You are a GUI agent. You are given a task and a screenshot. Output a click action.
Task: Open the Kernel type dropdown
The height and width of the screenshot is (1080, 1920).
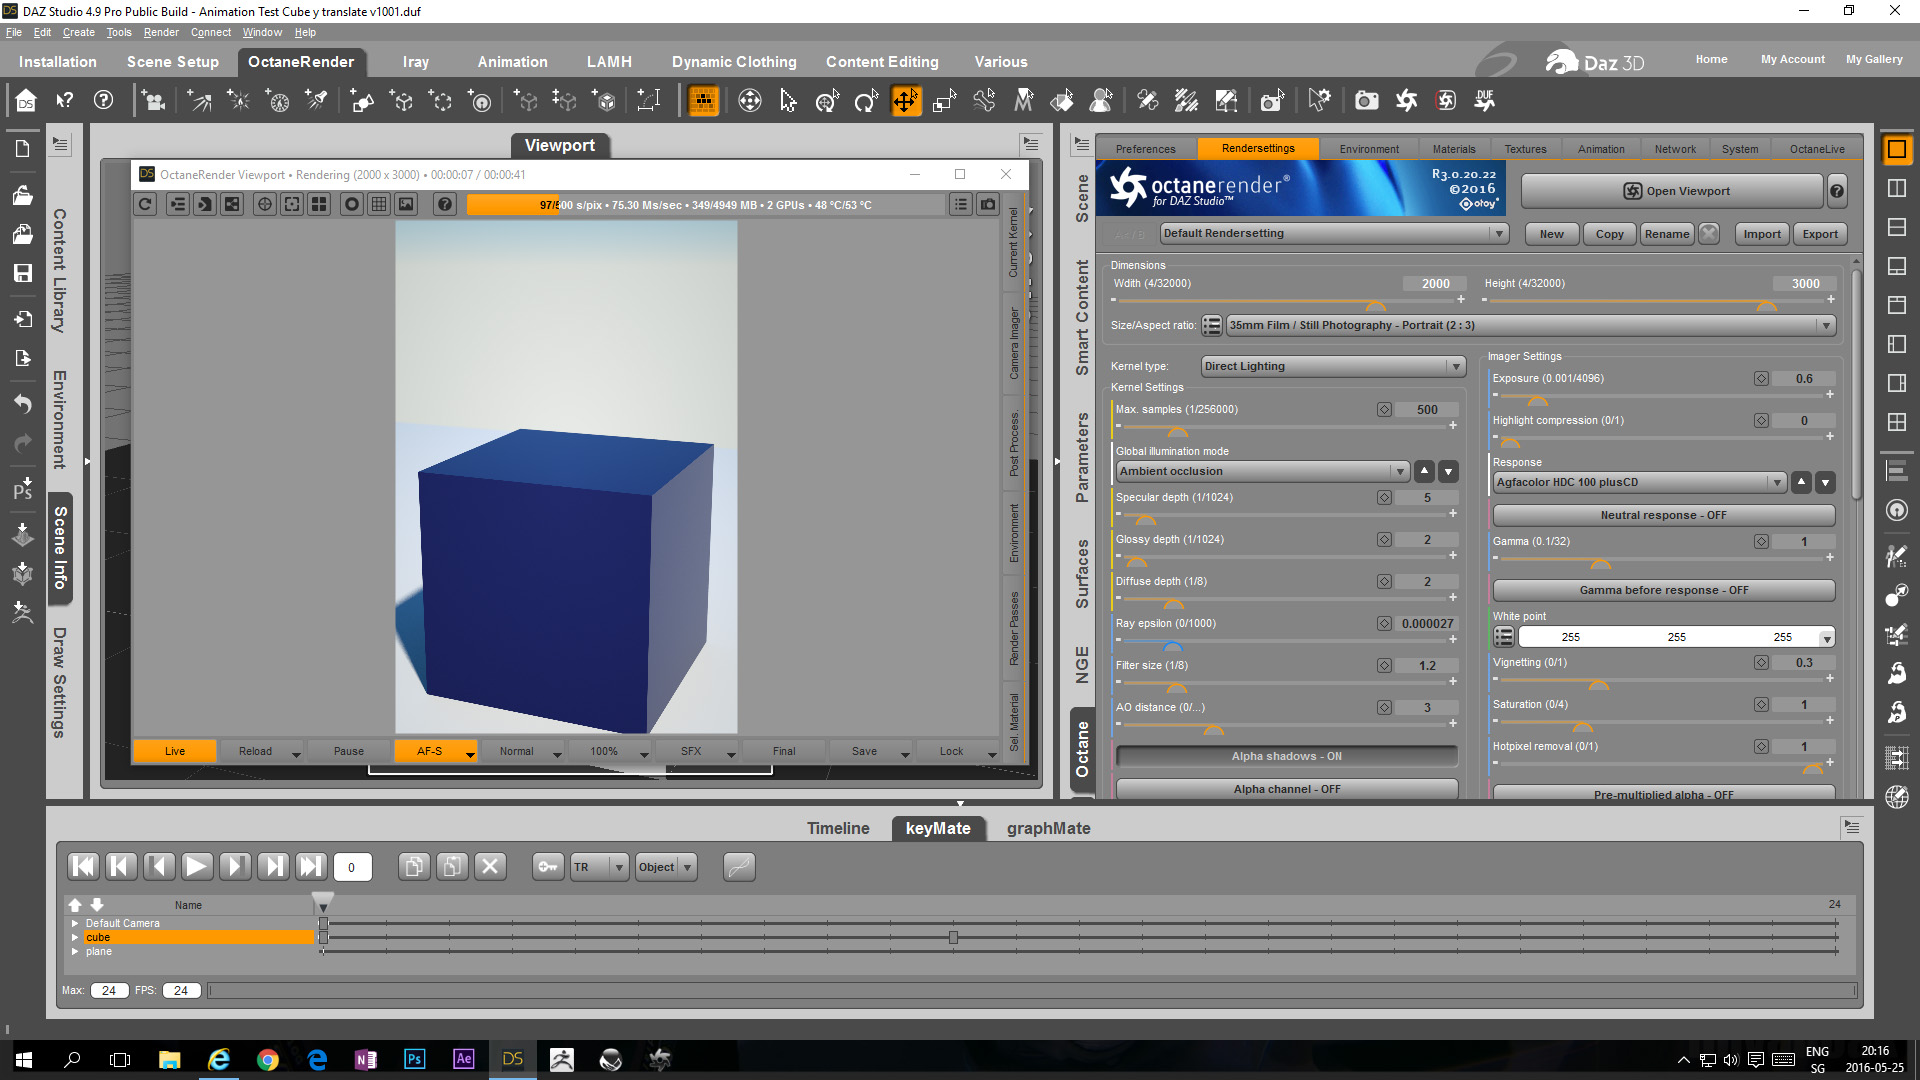[1332, 366]
